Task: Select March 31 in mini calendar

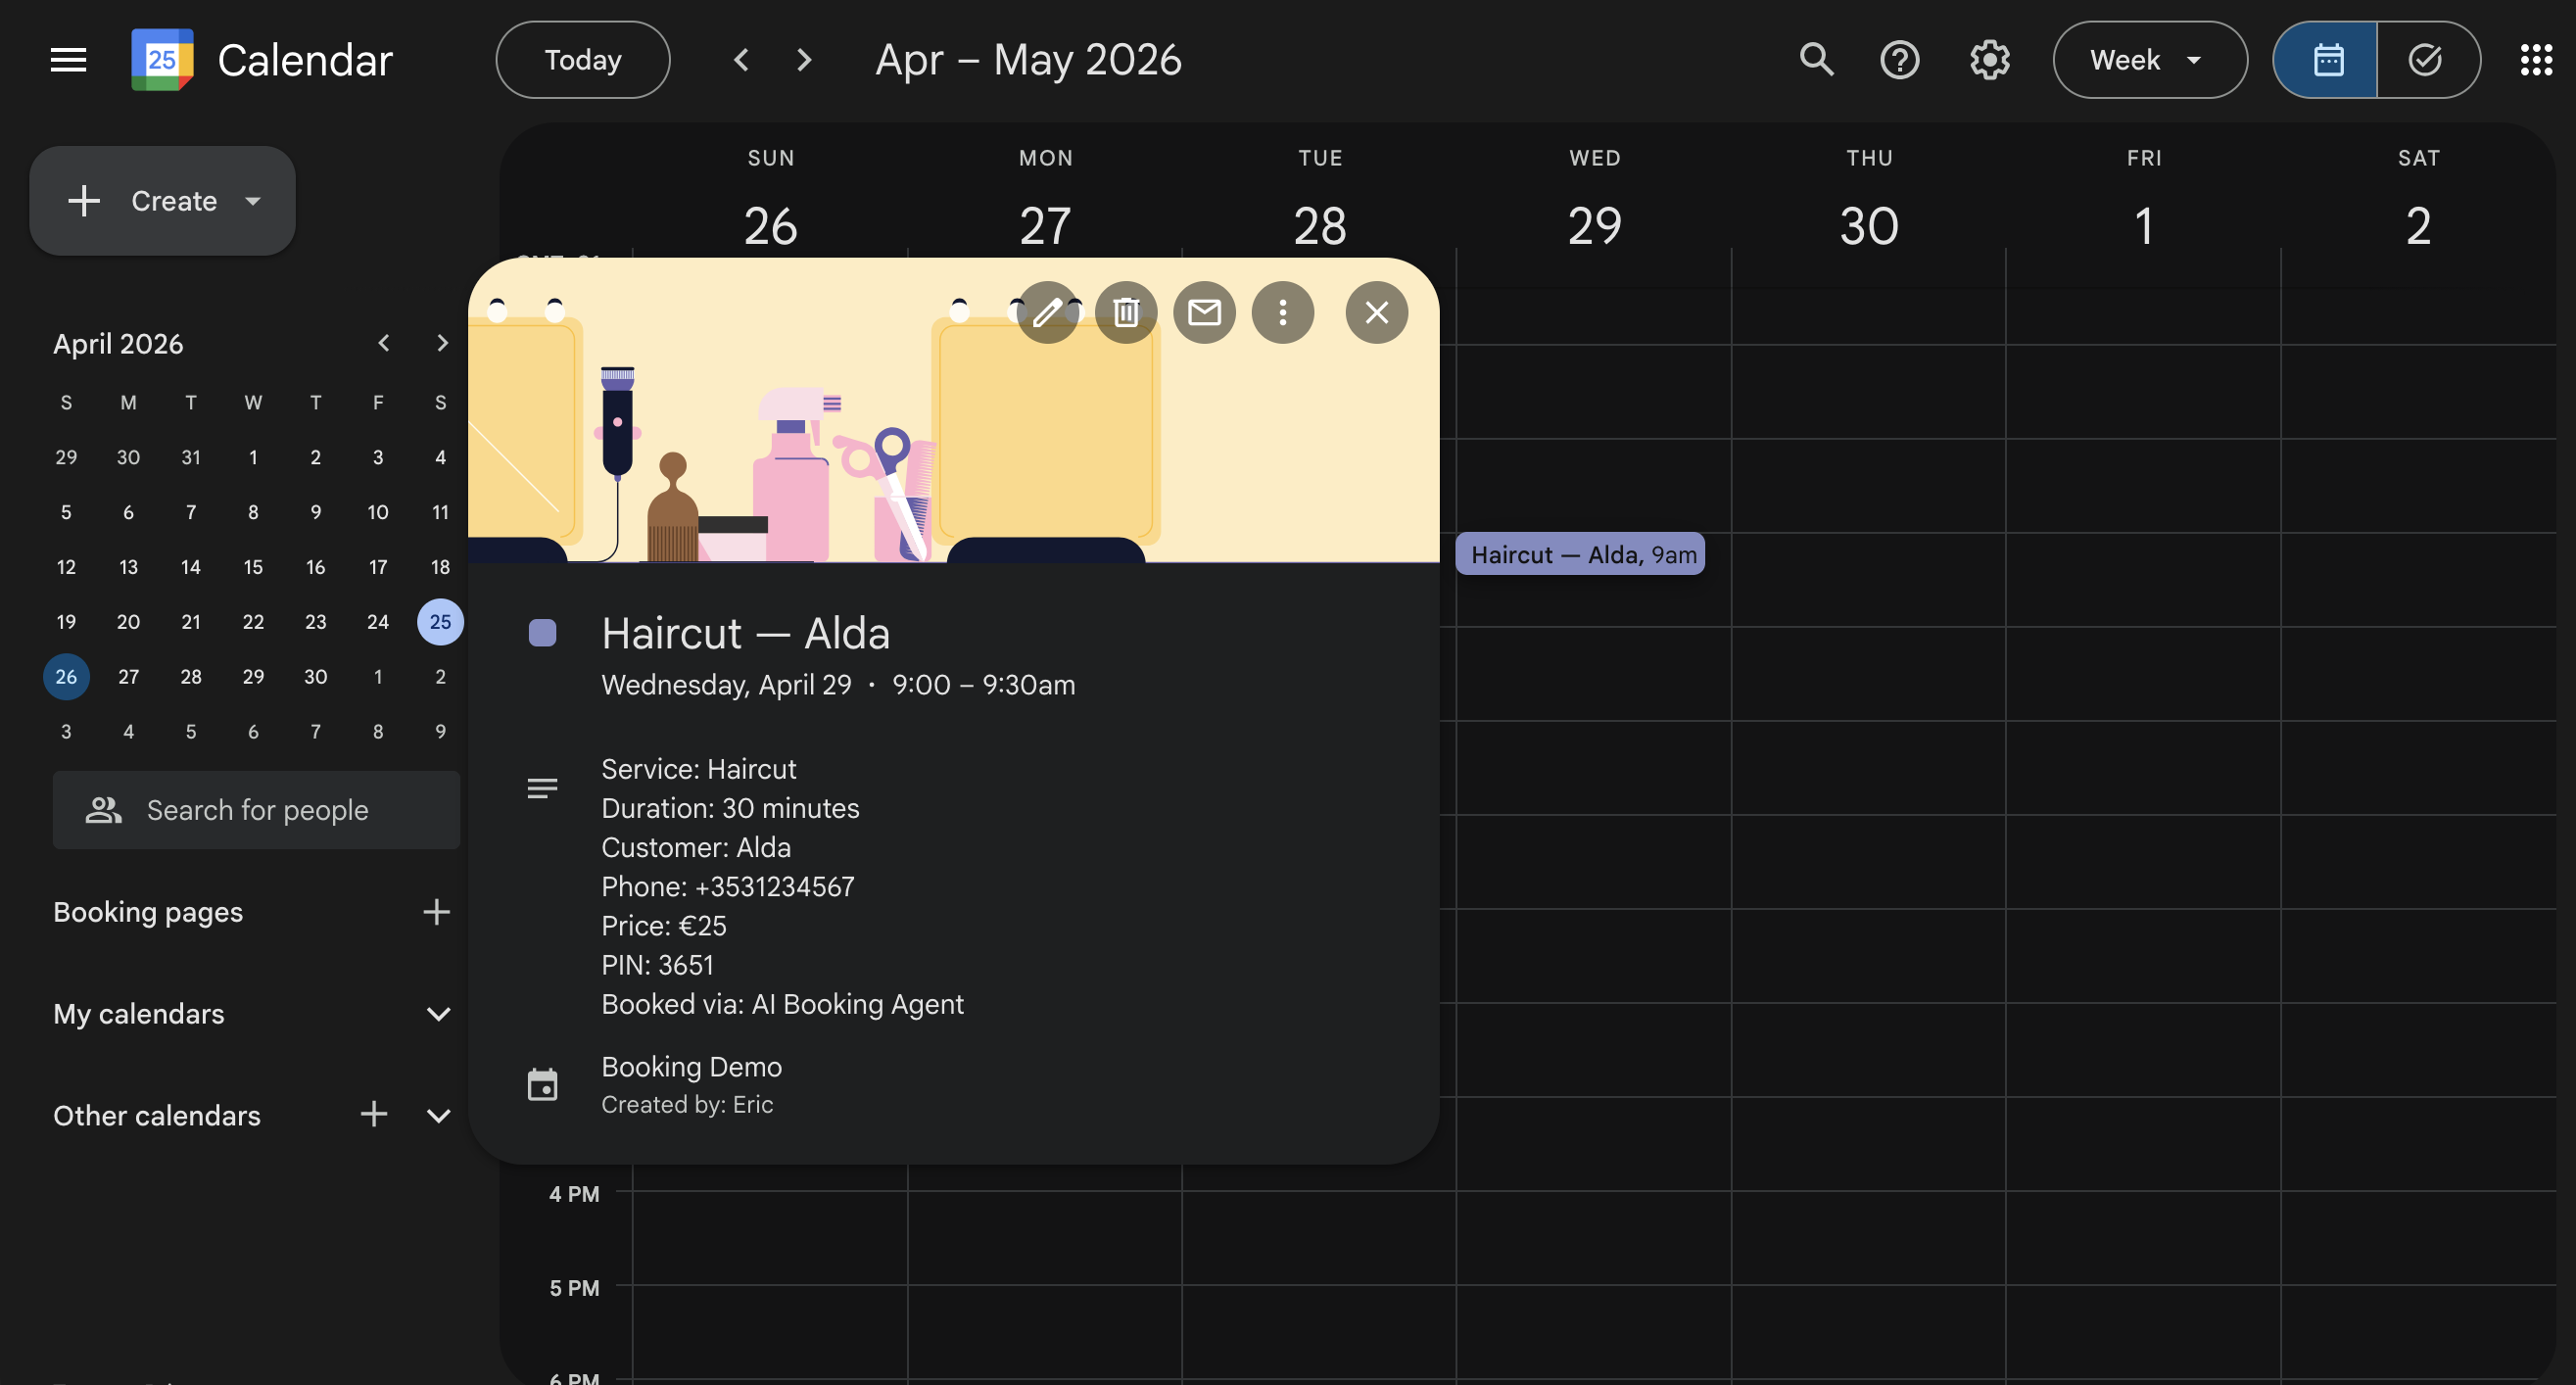Action: (191, 457)
